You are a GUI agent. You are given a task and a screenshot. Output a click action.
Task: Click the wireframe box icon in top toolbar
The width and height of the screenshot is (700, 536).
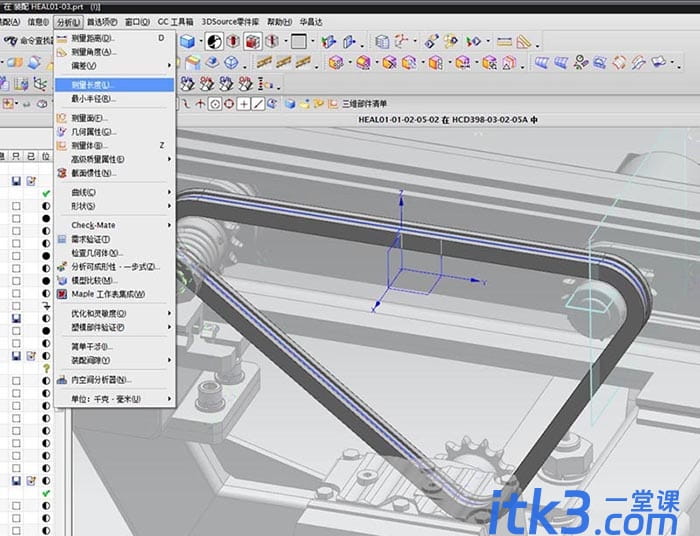(382, 42)
